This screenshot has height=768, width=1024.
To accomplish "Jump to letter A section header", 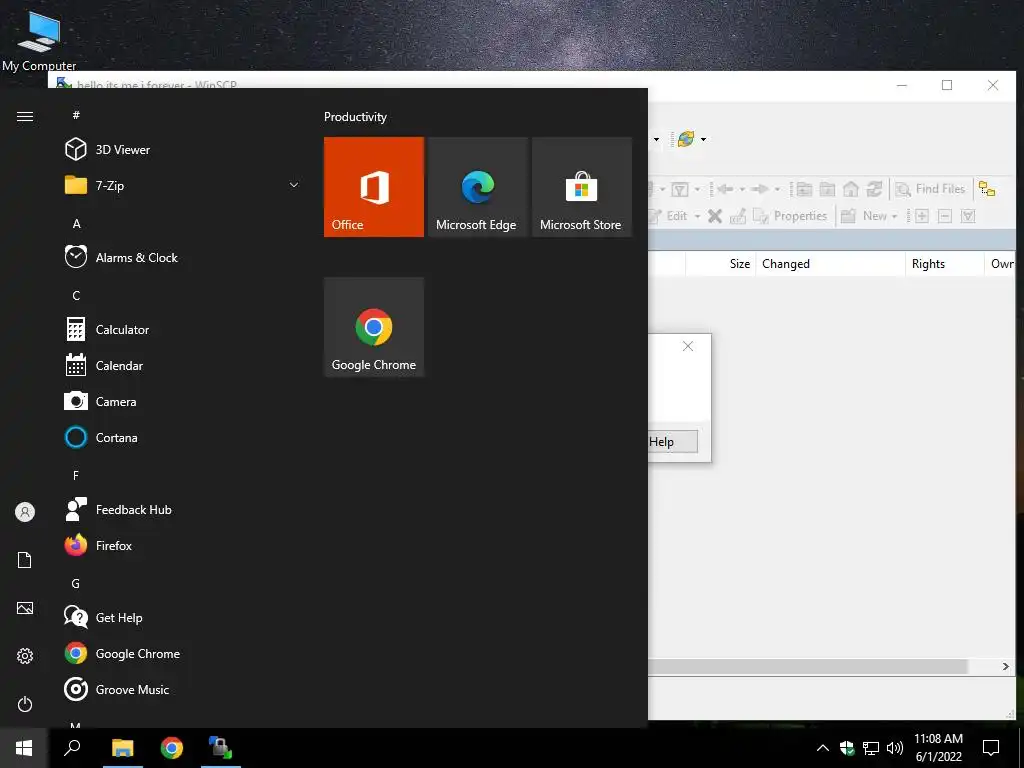I will pyautogui.click(x=76, y=224).
